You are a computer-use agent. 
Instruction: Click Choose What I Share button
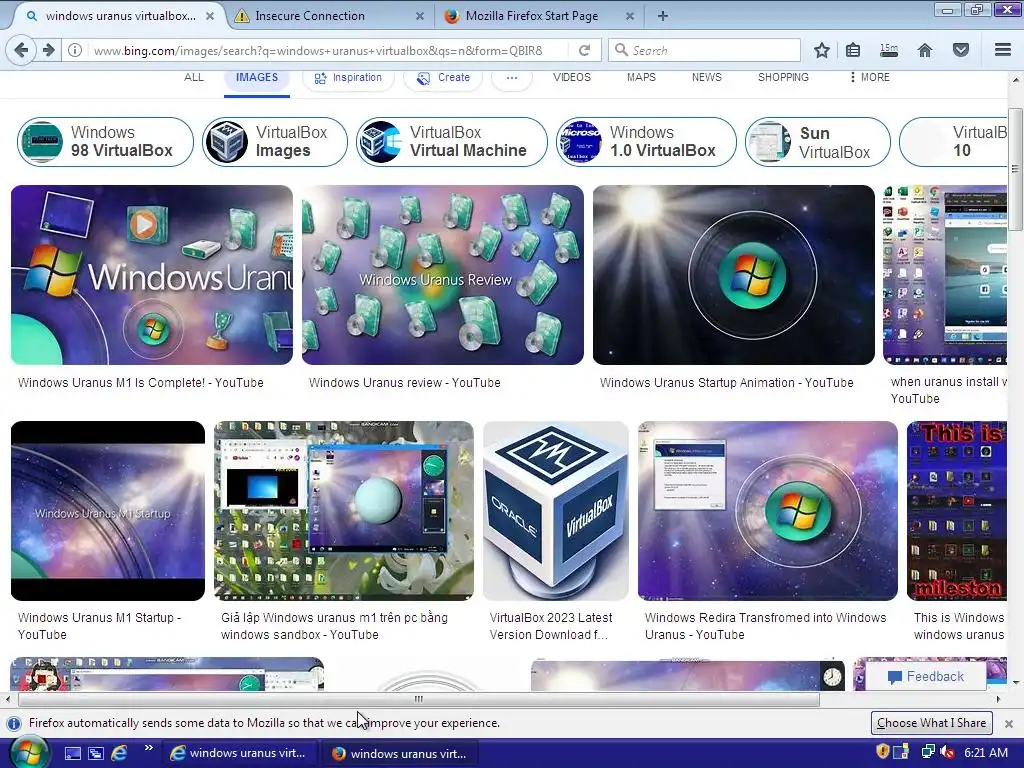point(931,723)
